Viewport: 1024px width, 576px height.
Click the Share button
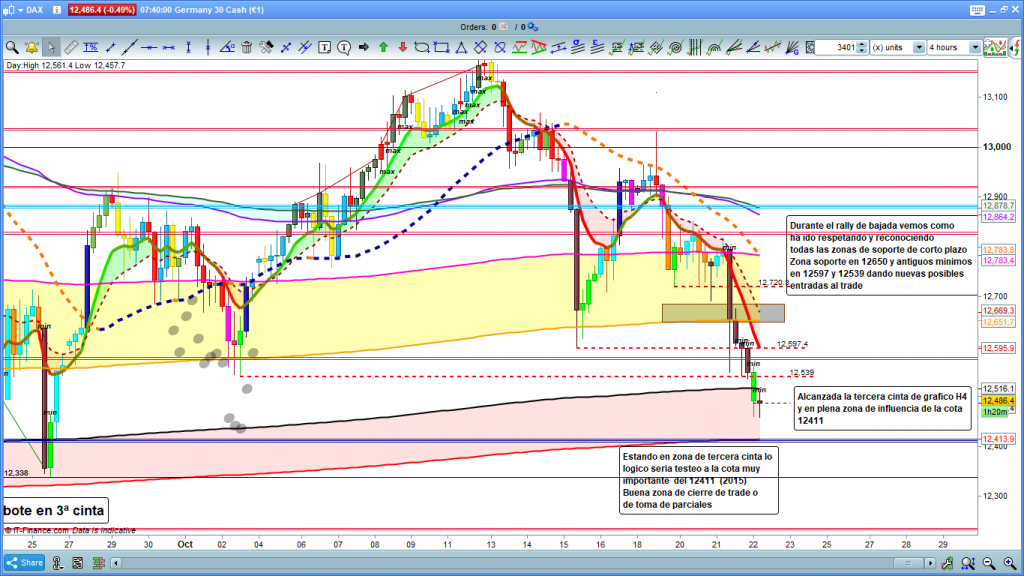pos(26,563)
